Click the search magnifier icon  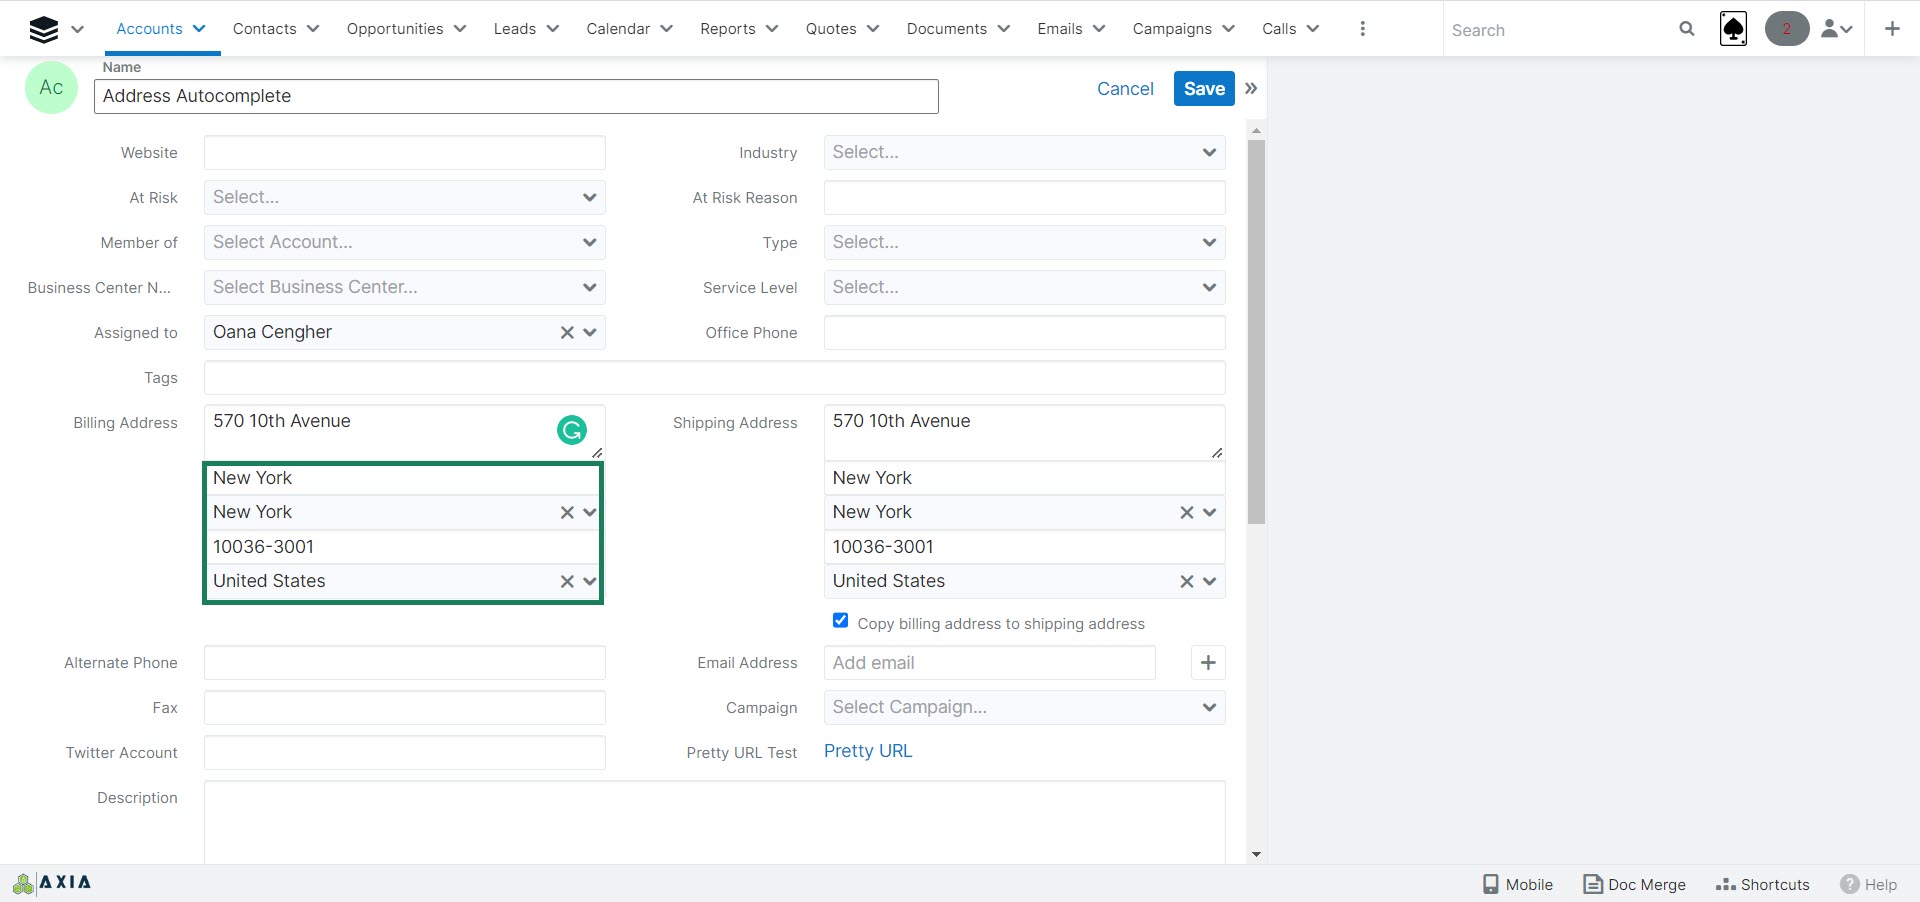pyautogui.click(x=1686, y=29)
